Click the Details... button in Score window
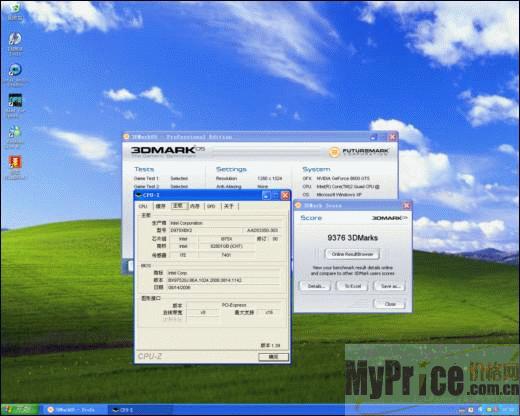Screen dimensions: 520x416 (315, 286)
